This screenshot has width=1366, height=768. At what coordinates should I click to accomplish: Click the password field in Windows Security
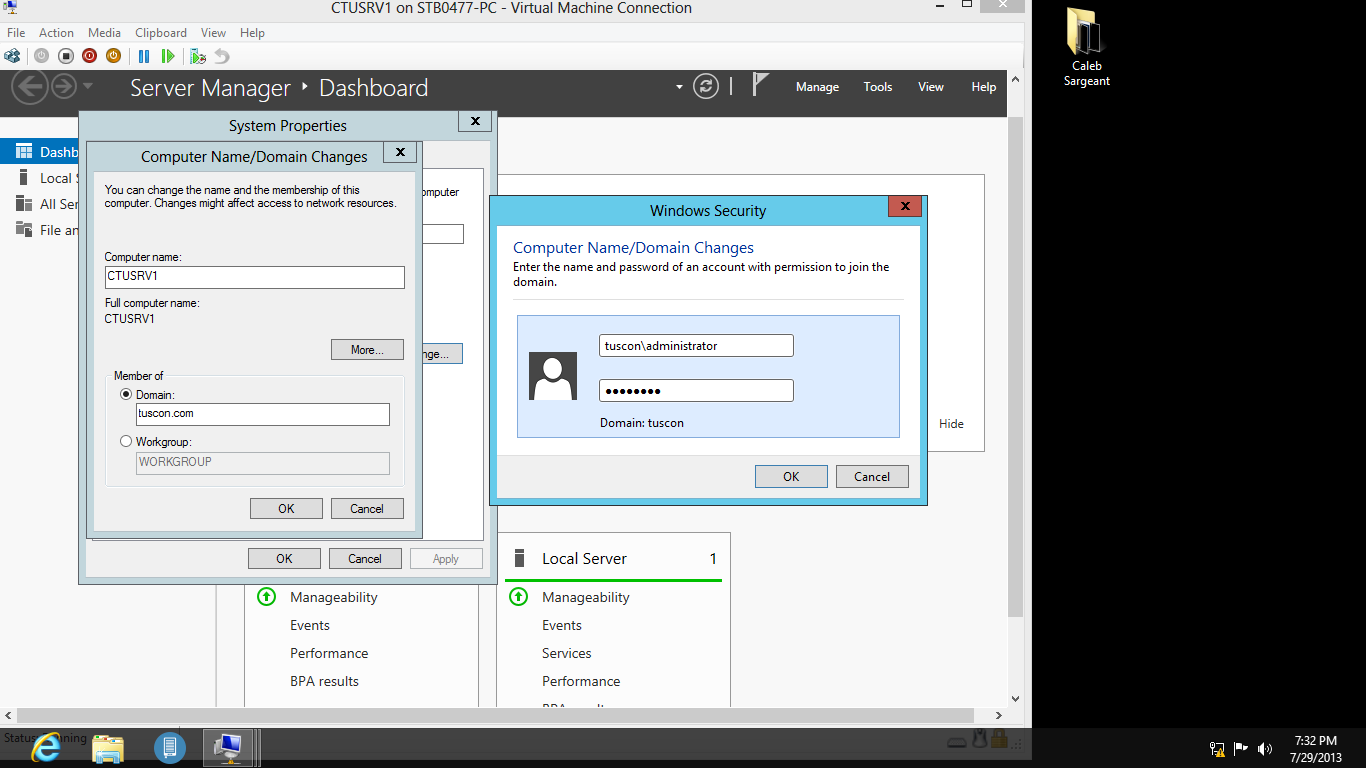(x=696, y=390)
